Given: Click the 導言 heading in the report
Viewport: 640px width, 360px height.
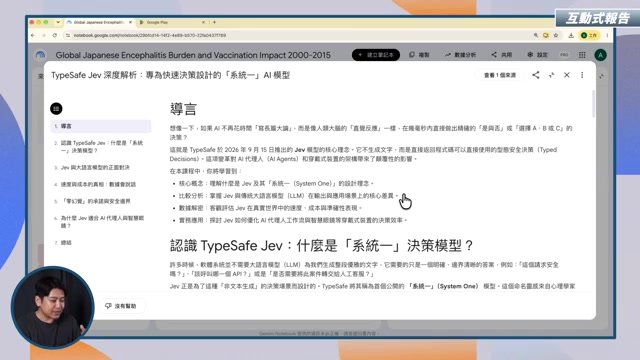Looking at the screenshot, I should pos(184,109).
